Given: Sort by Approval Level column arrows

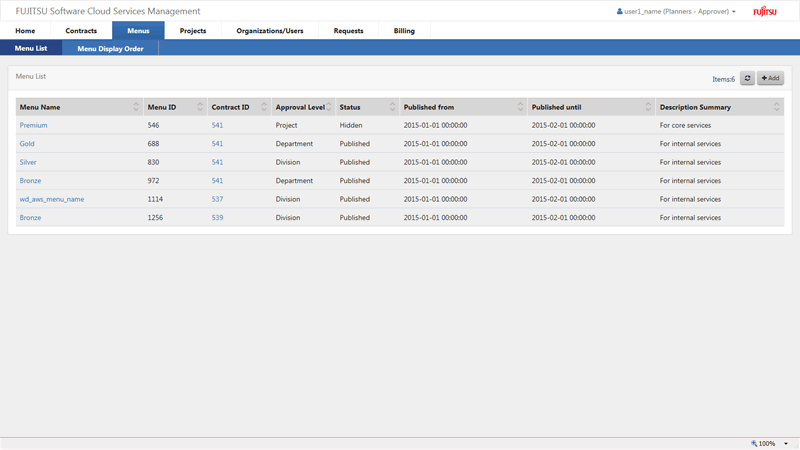Looking at the screenshot, I should pyautogui.click(x=329, y=107).
